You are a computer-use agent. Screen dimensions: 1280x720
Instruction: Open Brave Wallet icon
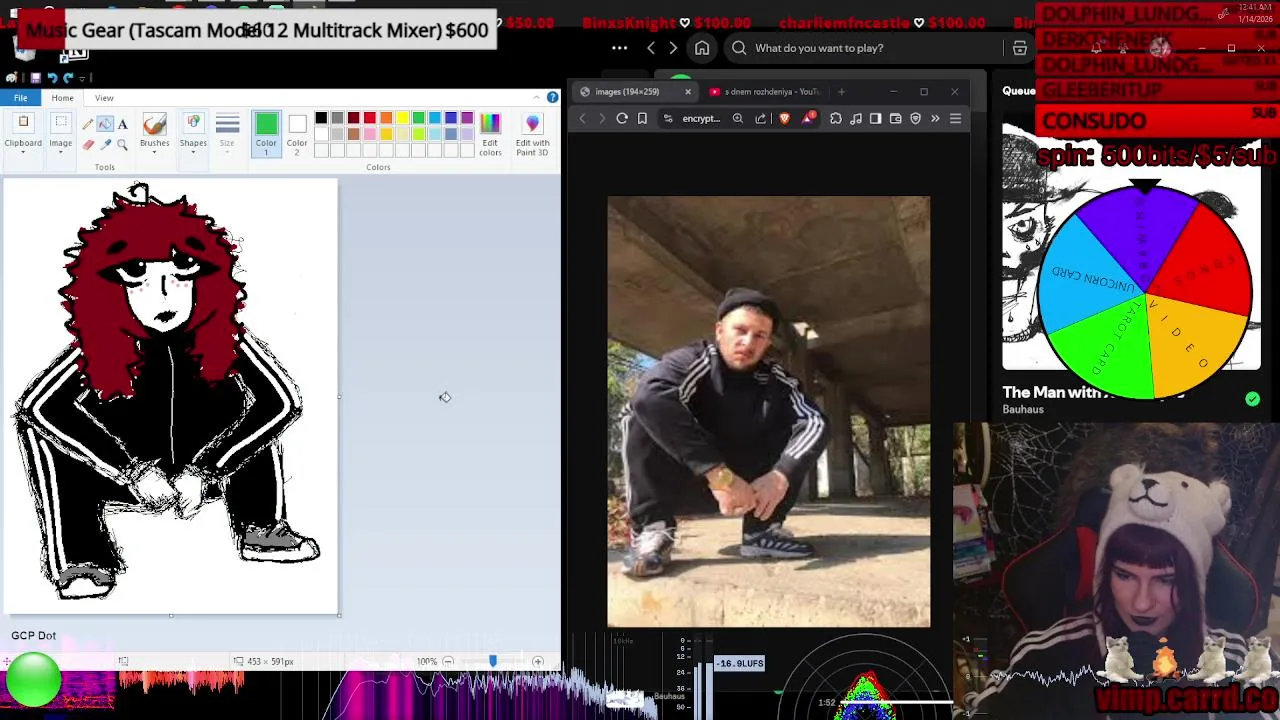(x=896, y=118)
